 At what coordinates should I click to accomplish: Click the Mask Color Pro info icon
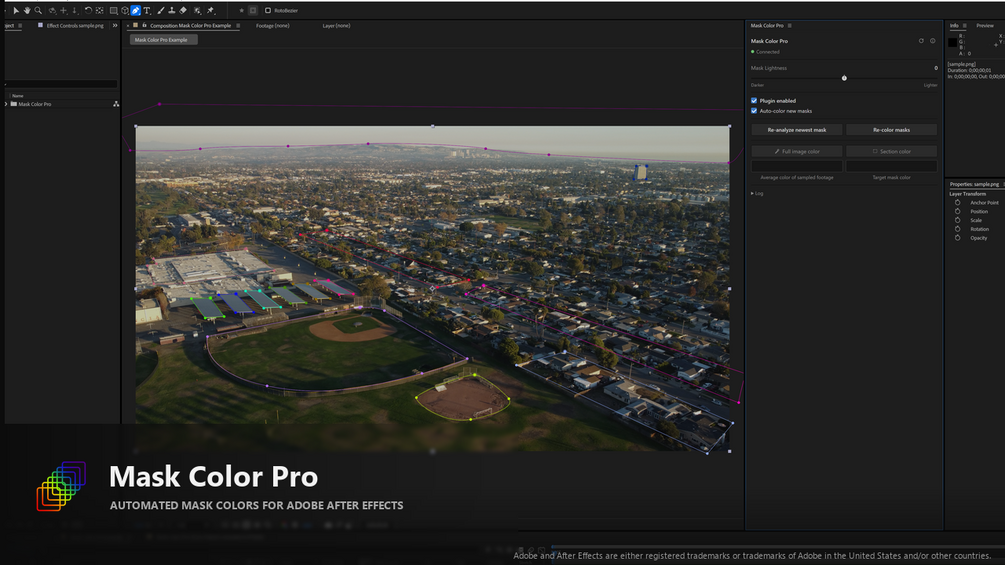933,40
